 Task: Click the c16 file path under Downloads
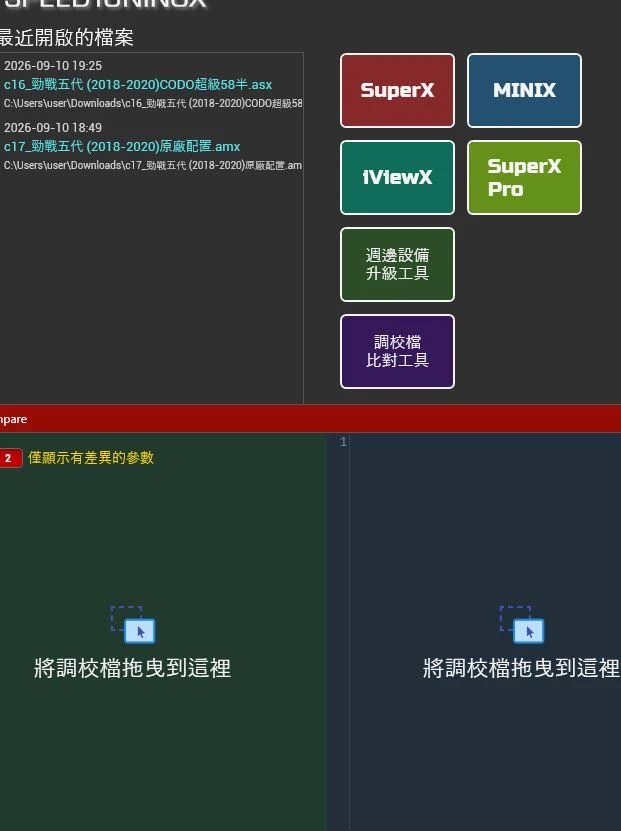153,103
